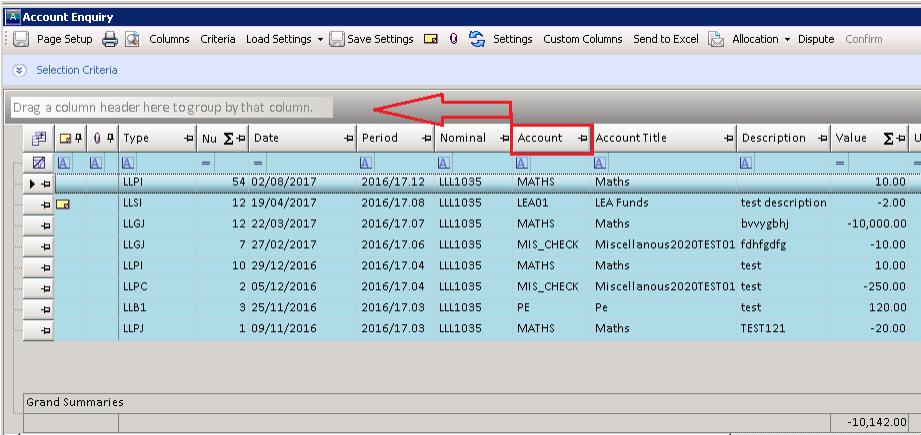Screen dimensions: 921x435
Task: Toggle row pin for LLSI row
Action: (45, 205)
